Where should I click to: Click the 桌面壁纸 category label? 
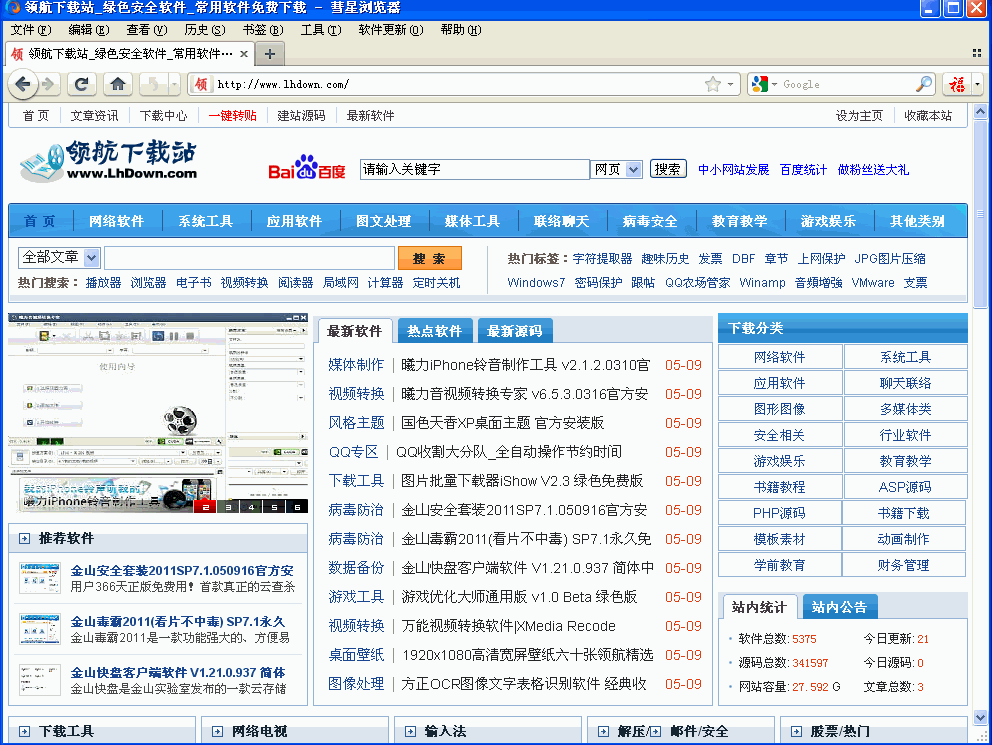tap(356, 655)
